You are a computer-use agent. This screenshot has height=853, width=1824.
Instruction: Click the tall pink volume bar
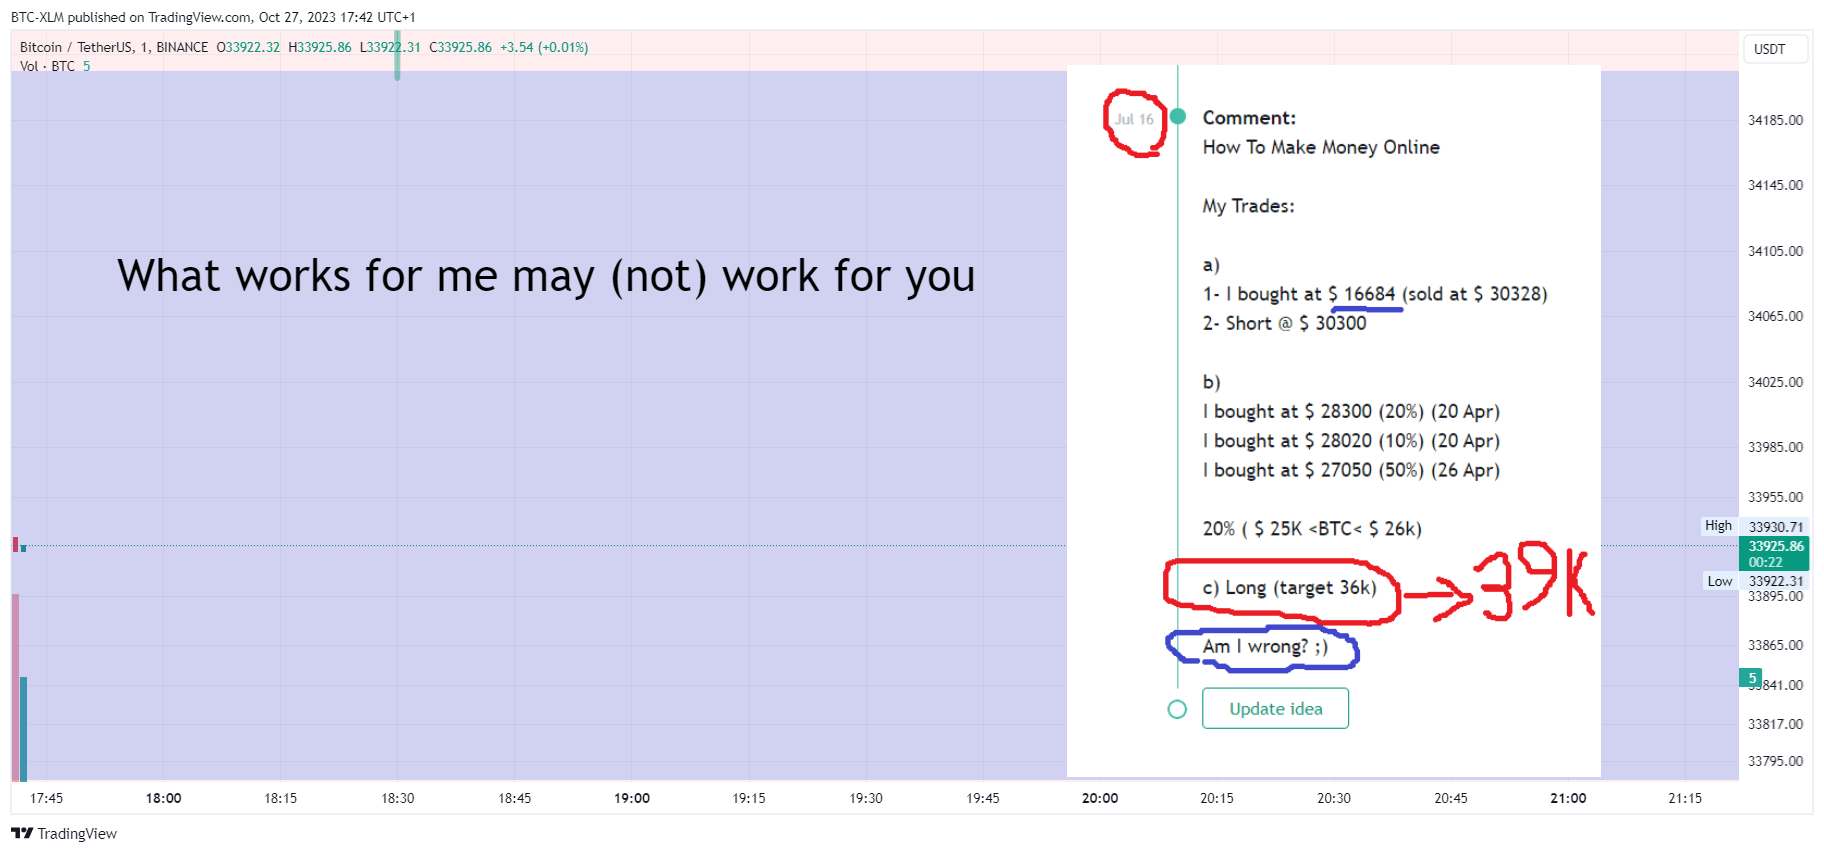tap(15, 687)
